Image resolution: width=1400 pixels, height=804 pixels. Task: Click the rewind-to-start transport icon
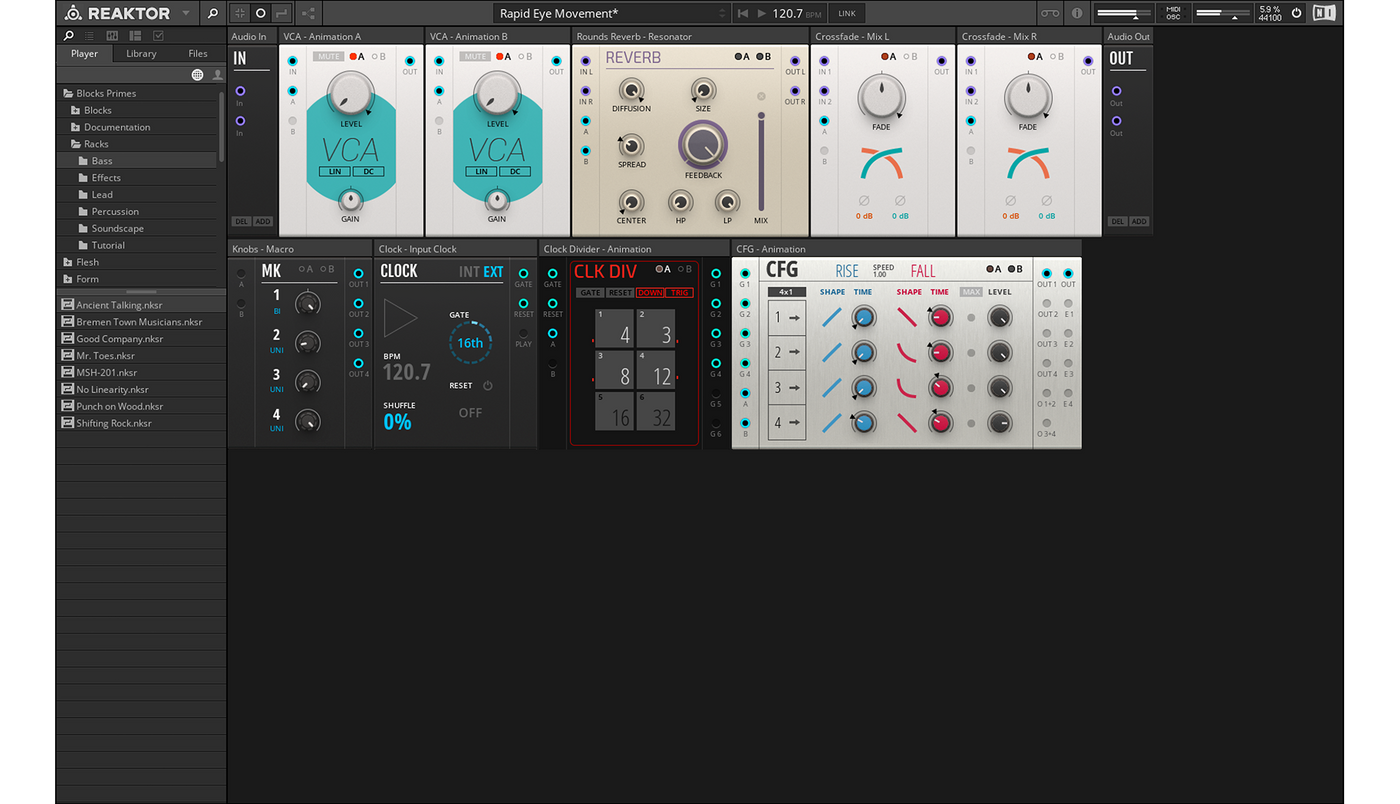(x=742, y=13)
